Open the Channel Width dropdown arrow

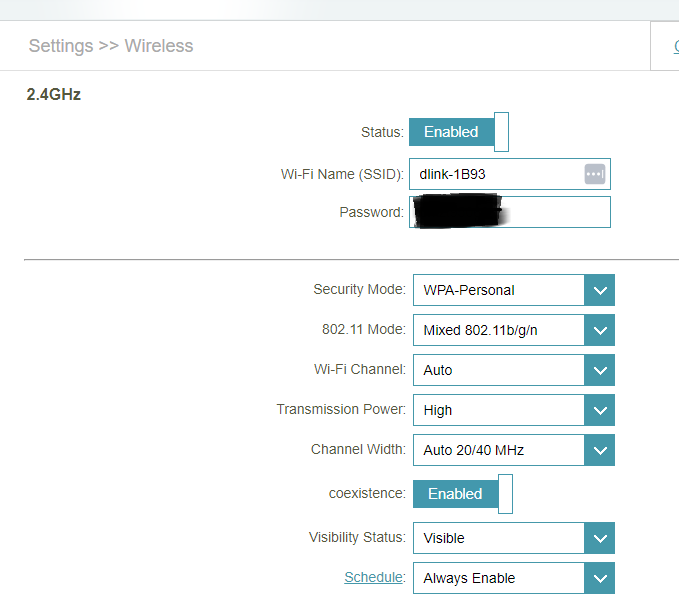coord(599,450)
